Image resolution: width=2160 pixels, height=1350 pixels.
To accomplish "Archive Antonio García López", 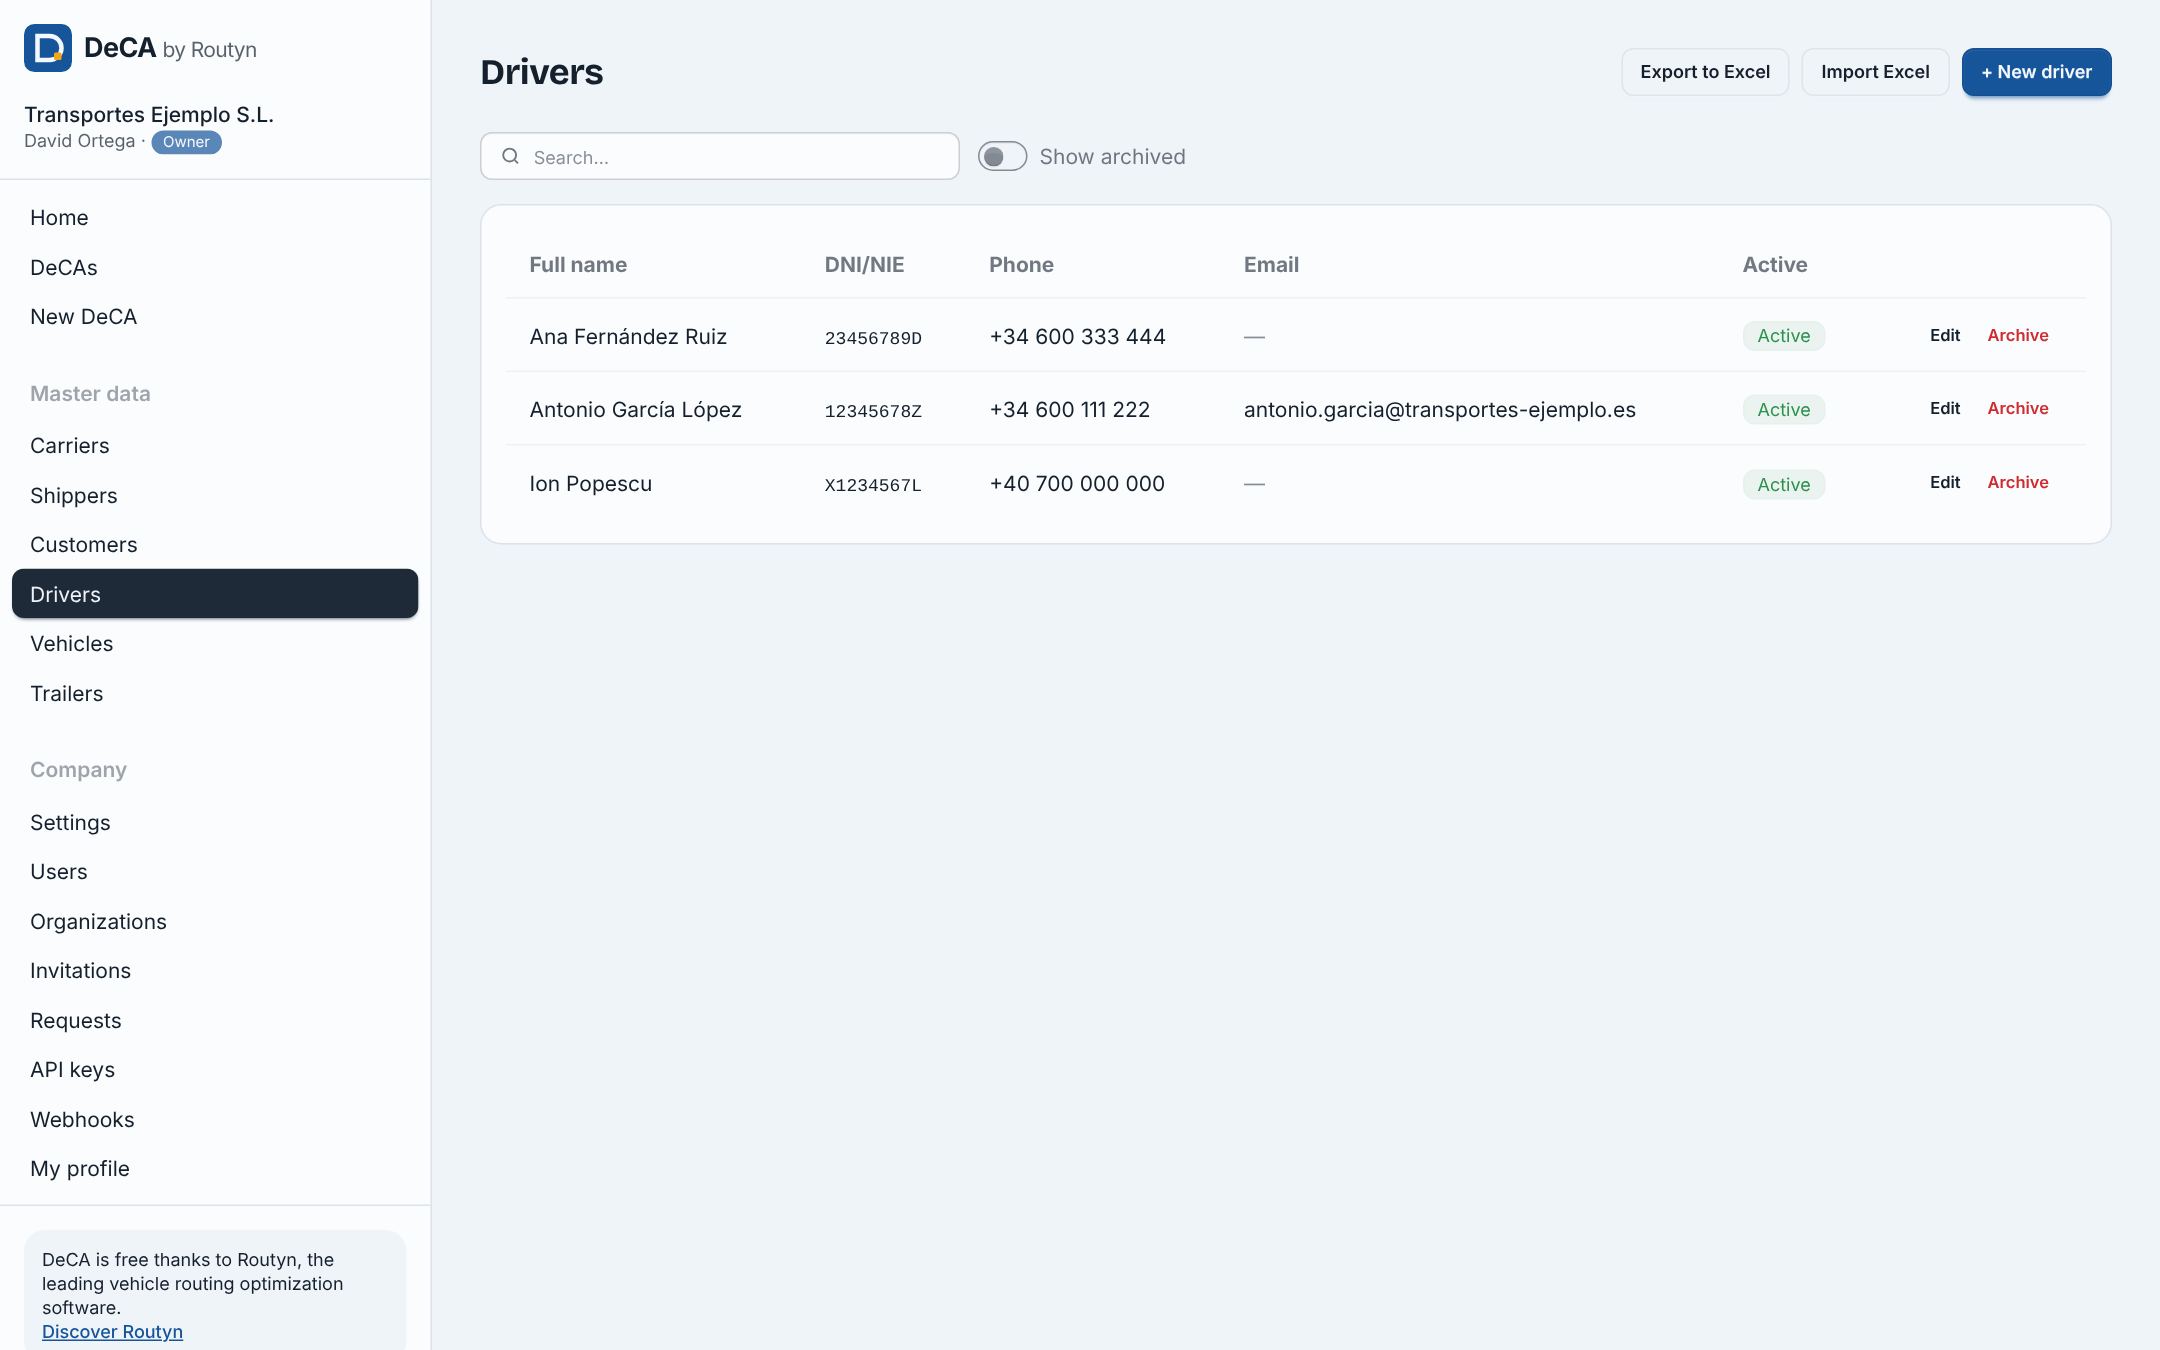I will (x=2017, y=408).
